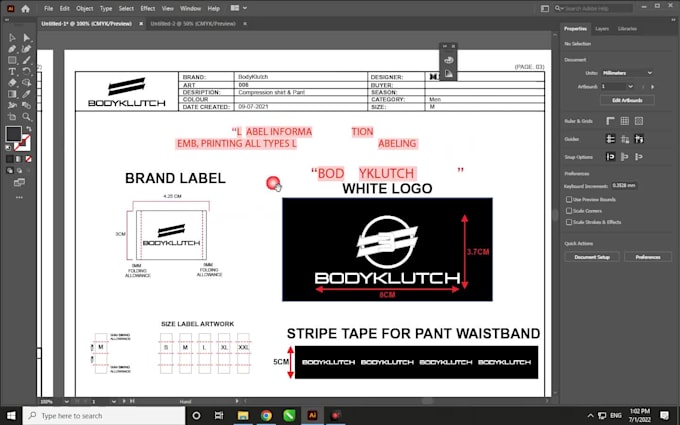Open the Units Millimeters dropdown

pos(627,73)
